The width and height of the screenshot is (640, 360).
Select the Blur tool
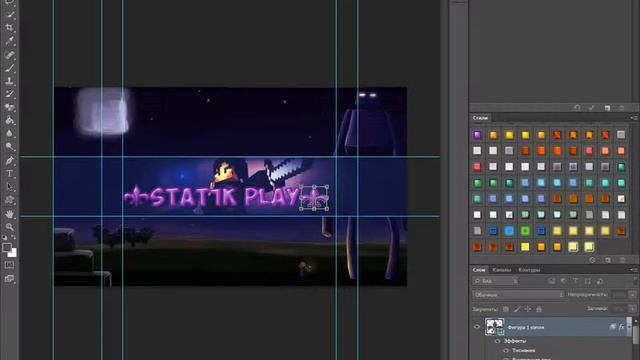10,133
